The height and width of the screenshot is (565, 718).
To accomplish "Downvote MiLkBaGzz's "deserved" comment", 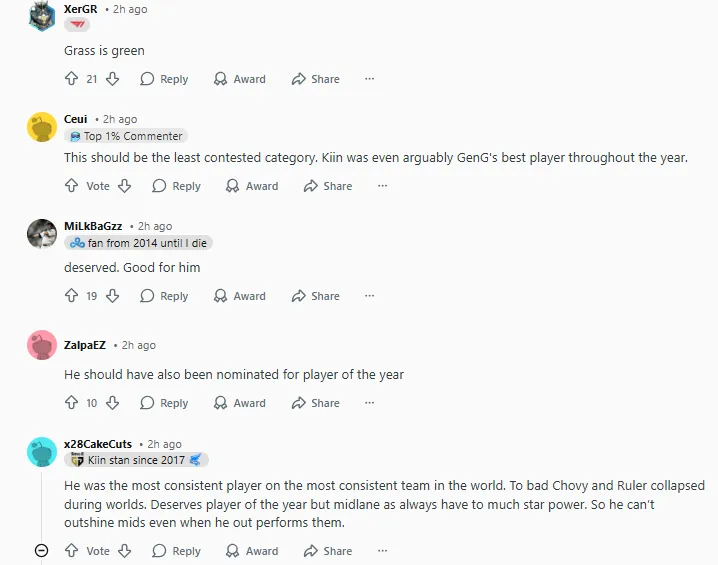I will 113,296.
